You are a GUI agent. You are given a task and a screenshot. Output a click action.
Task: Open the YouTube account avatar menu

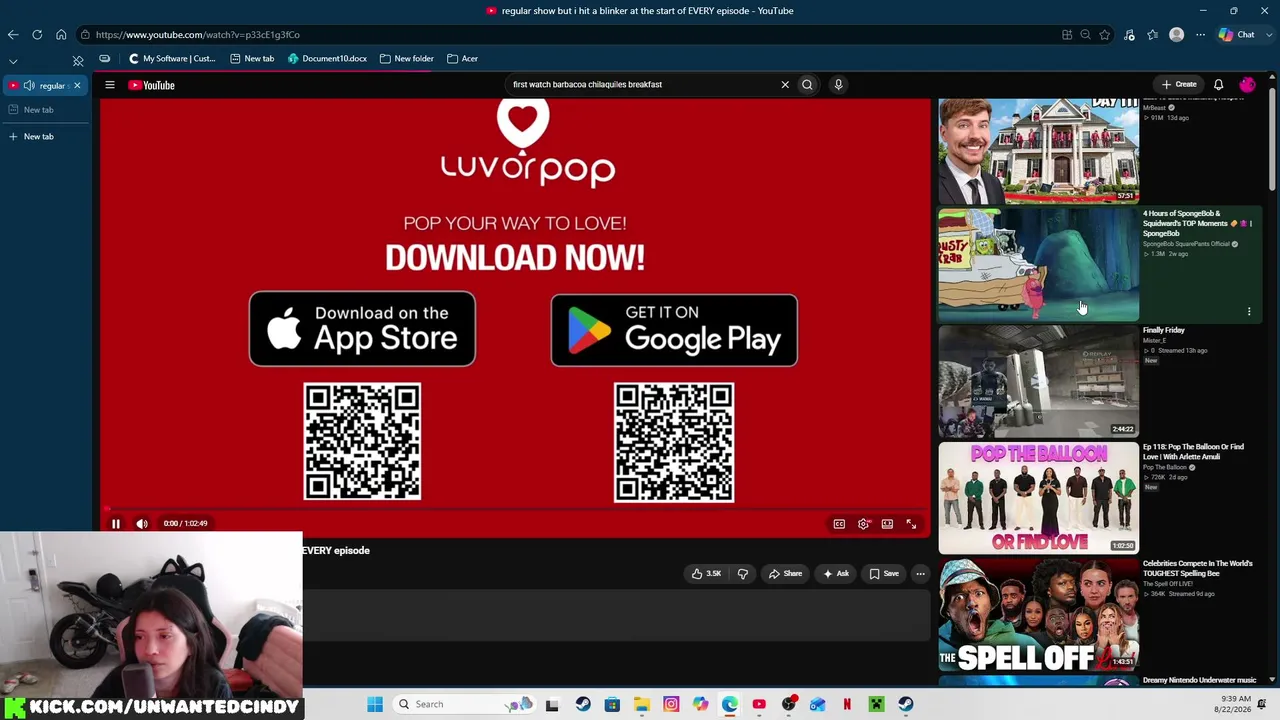coord(1247,85)
